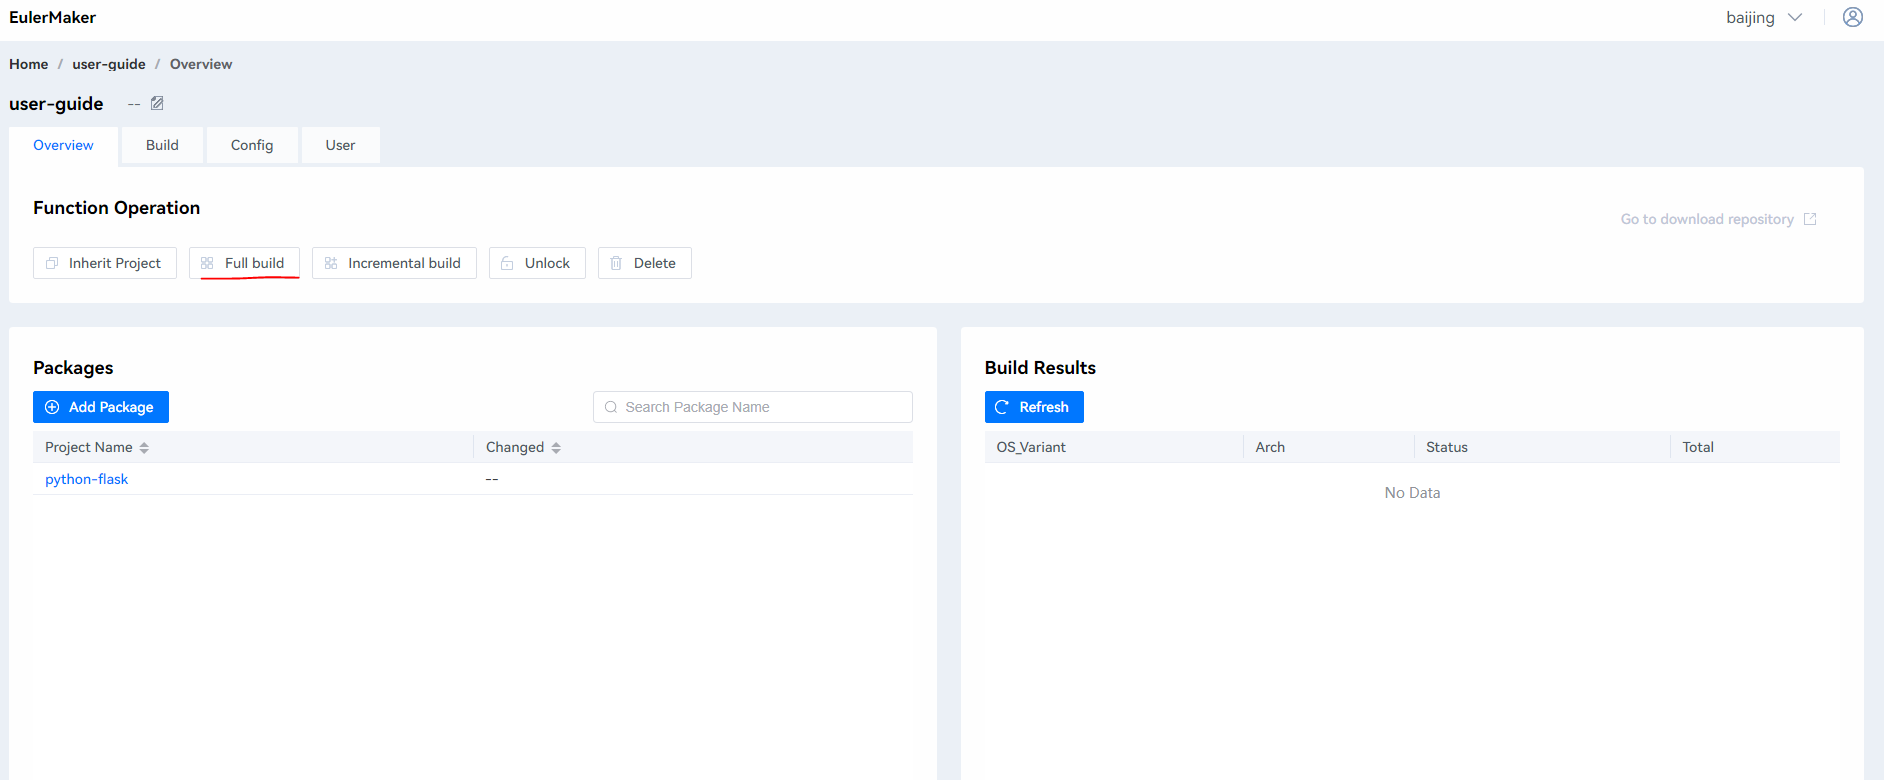Switch to the Build tab
The image size is (1884, 780).
click(162, 145)
